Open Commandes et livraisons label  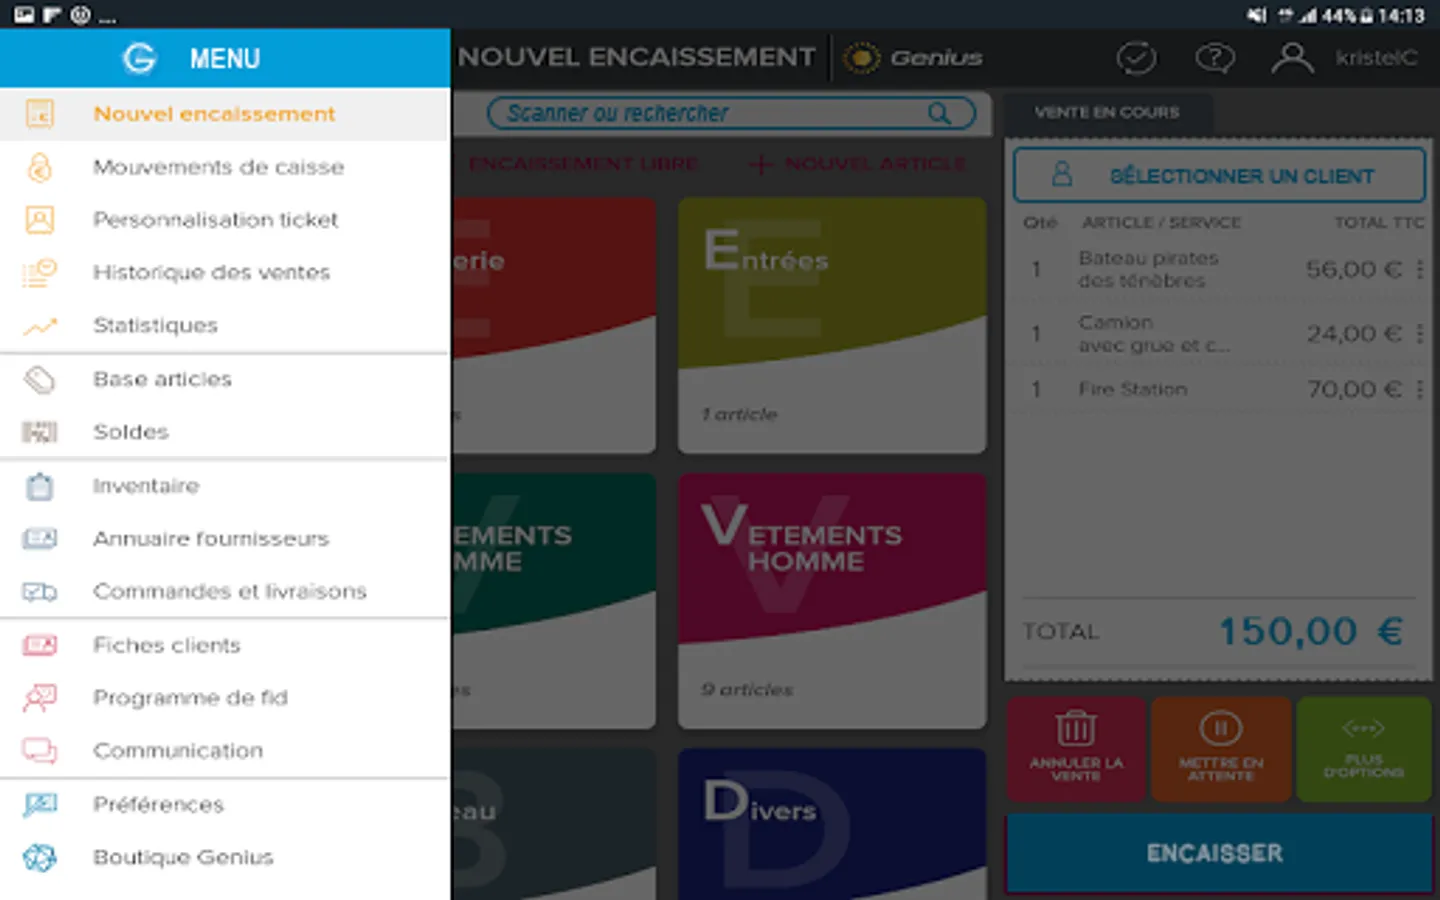tap(230, 592)
